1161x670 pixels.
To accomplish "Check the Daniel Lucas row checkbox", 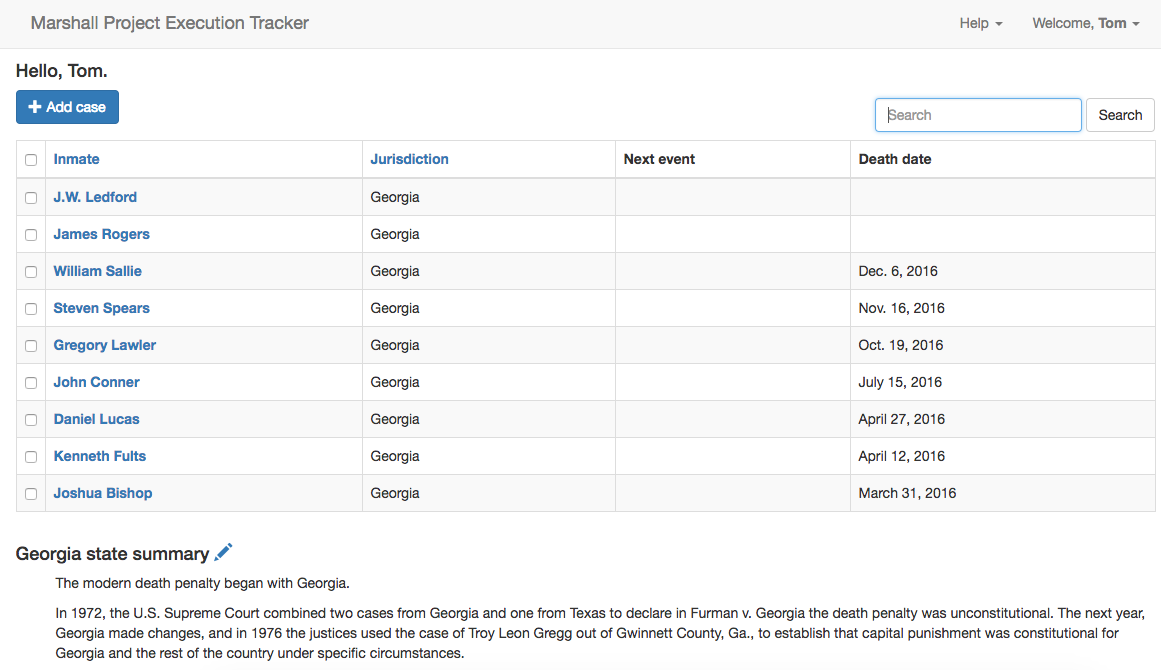I will click(31, 420).
